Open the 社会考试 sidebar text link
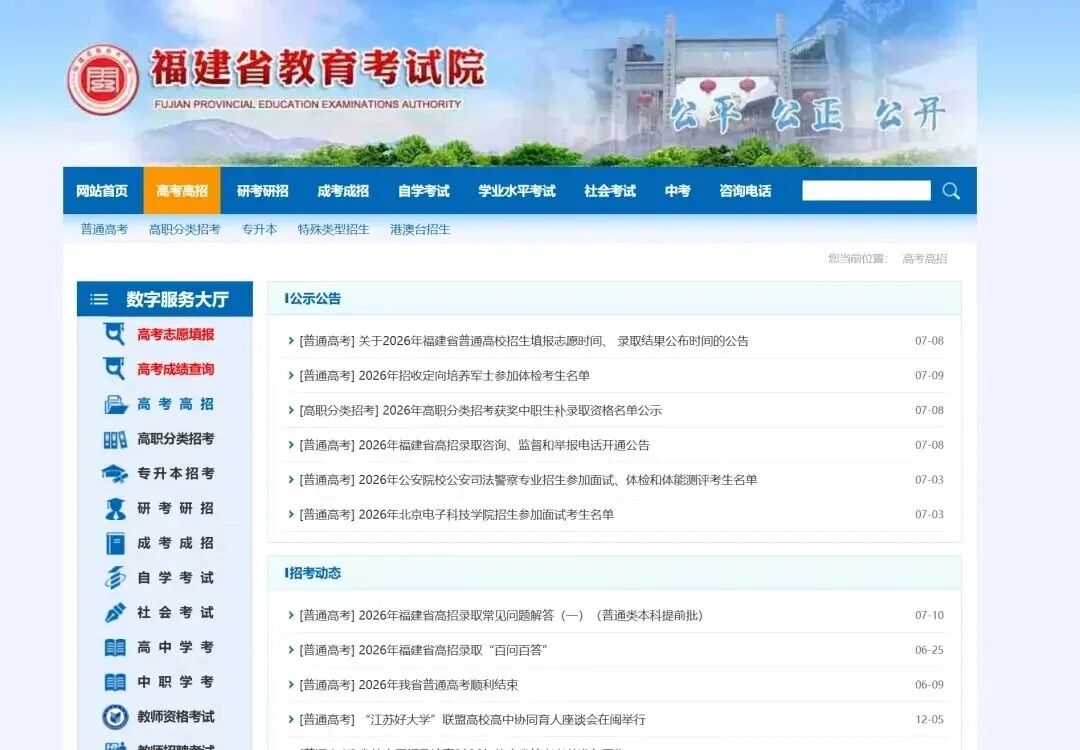The image size is (1080, 750). [x=176, y=612]
